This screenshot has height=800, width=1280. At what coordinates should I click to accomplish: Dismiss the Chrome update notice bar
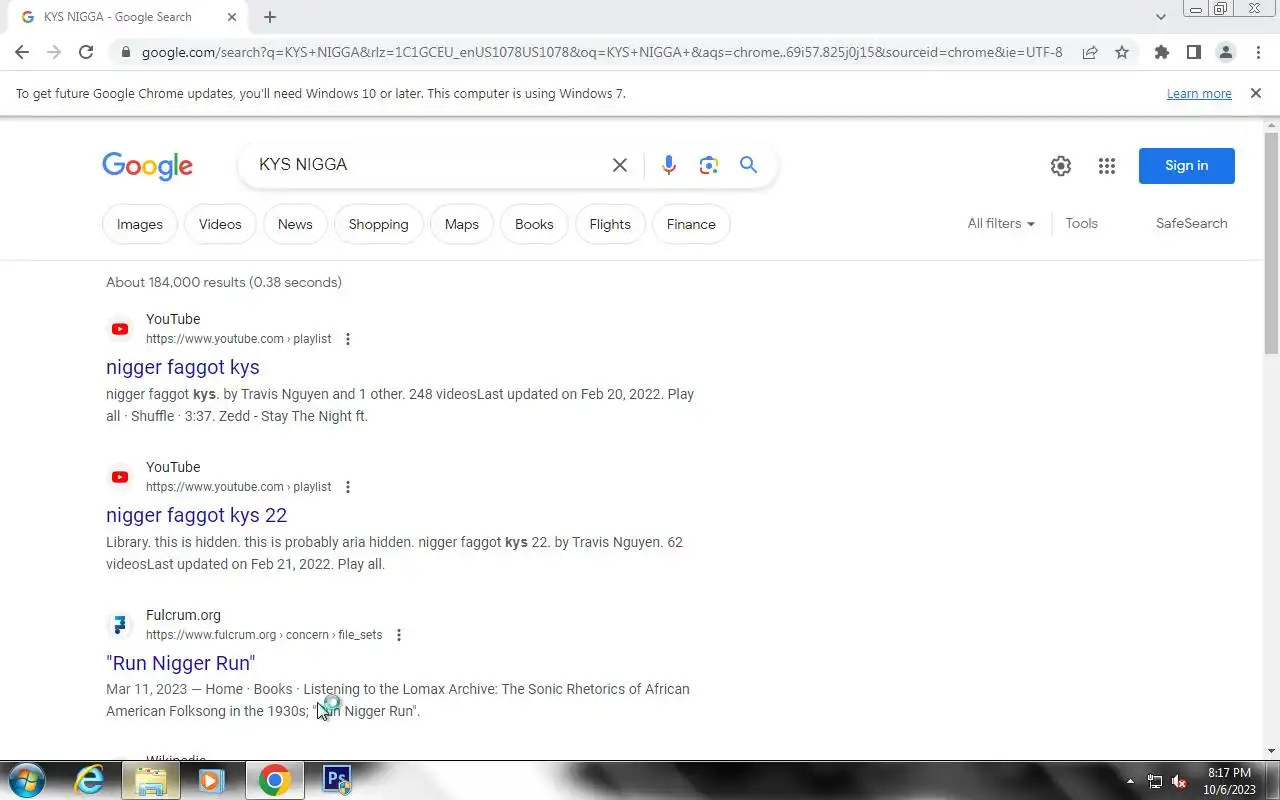coord(1255,93)
